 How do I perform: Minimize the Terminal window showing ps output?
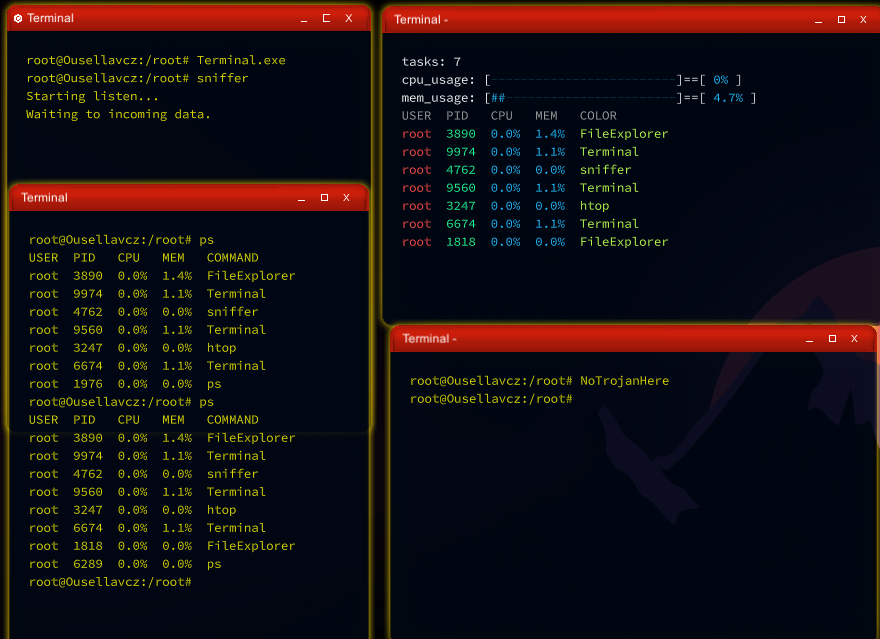coord(301,198)
